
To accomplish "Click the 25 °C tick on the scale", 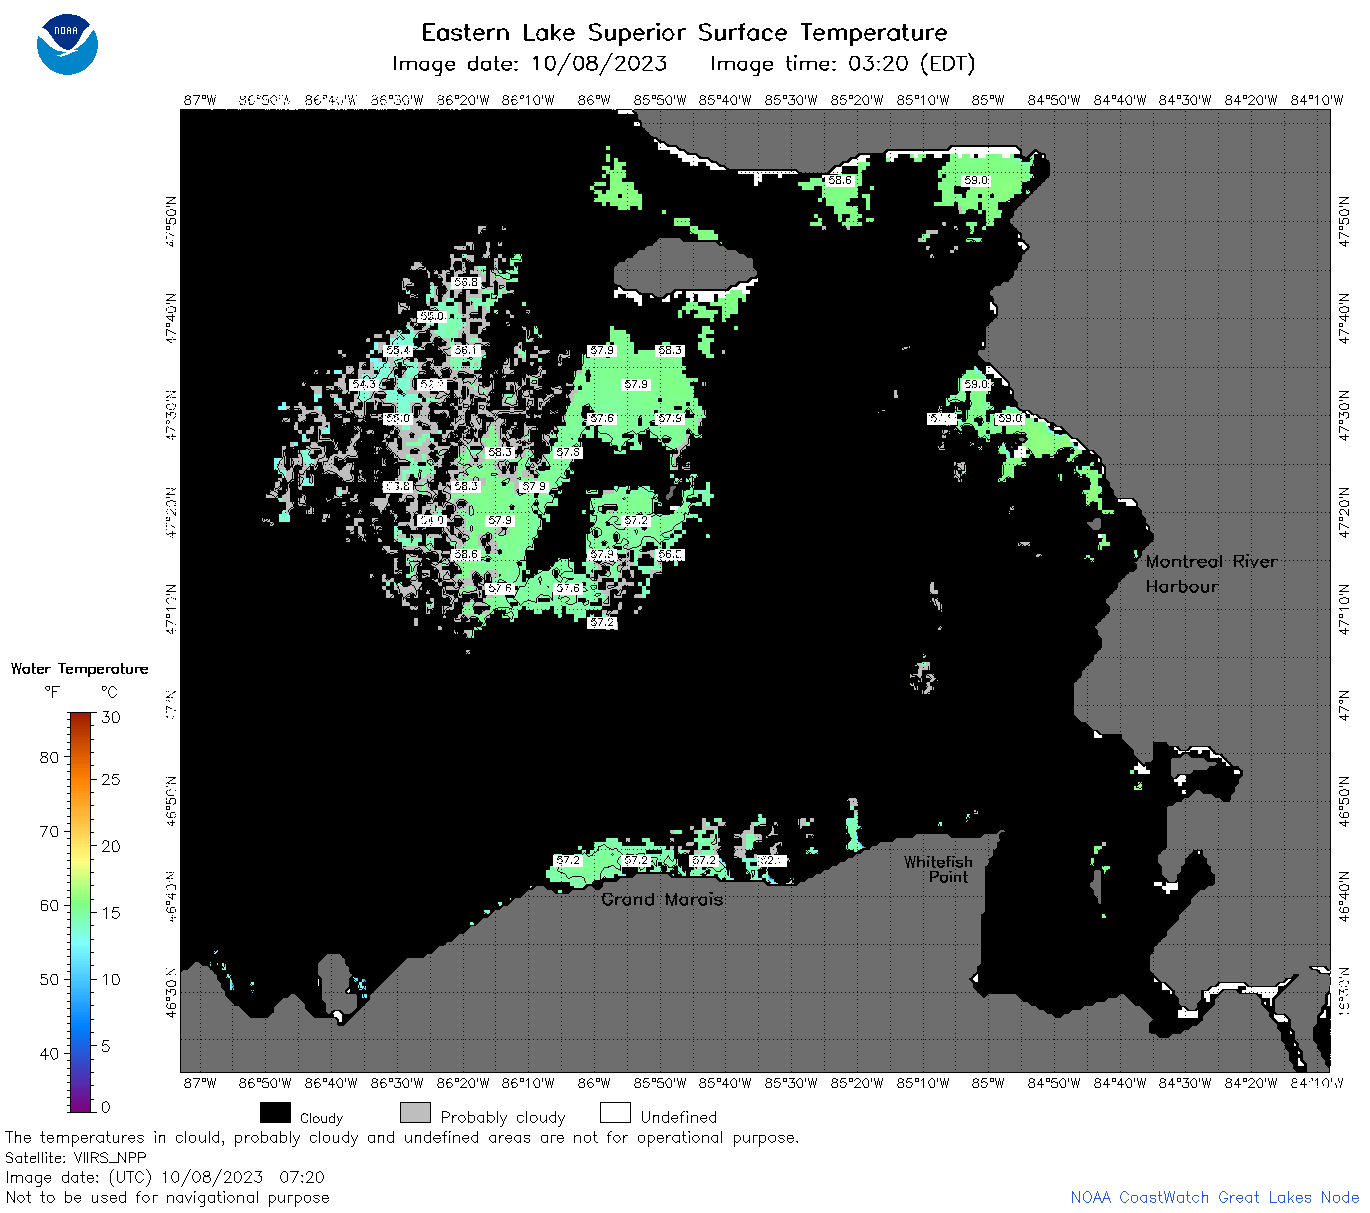I will pos(111,779).
